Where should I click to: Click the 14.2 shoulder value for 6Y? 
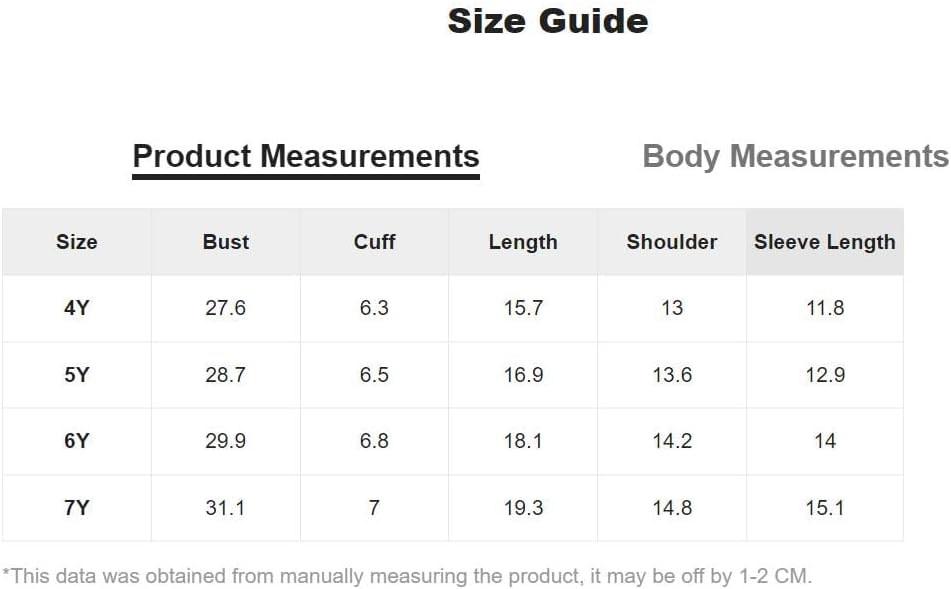click(x=671, y=441)
